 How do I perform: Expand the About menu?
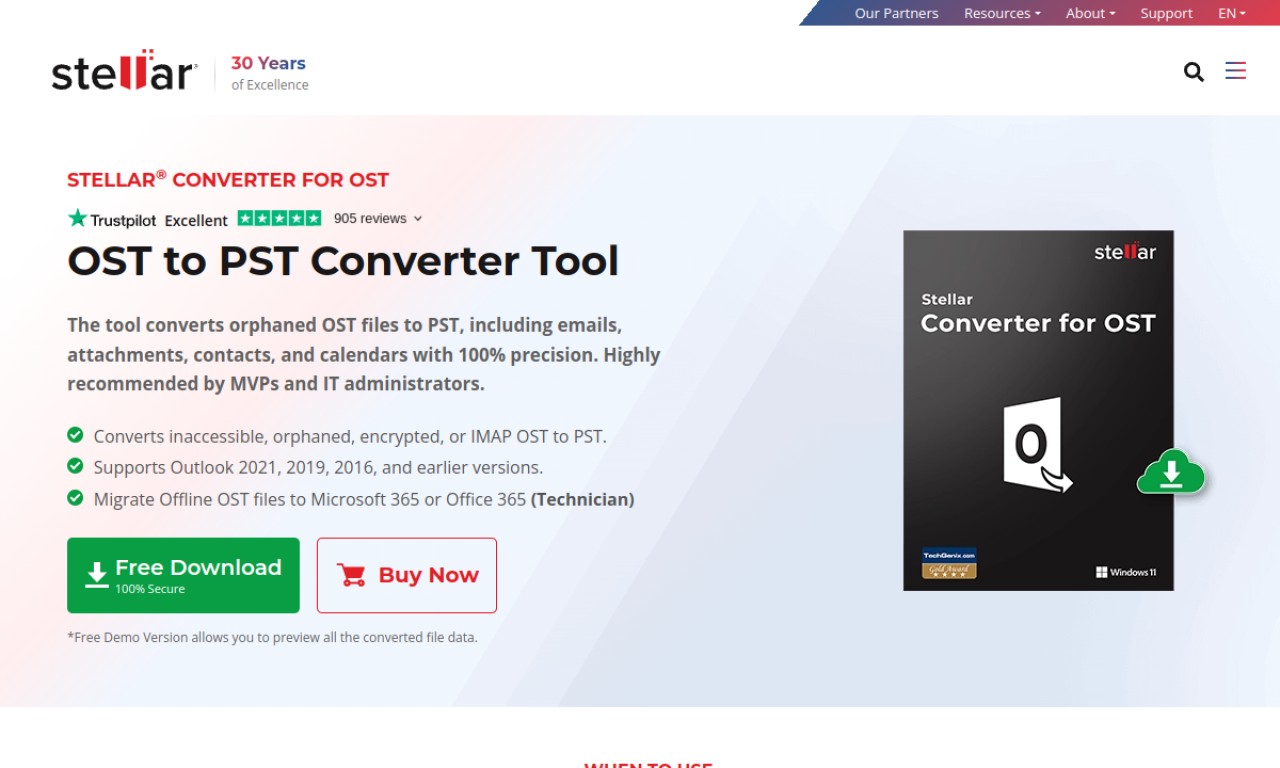1090,13
